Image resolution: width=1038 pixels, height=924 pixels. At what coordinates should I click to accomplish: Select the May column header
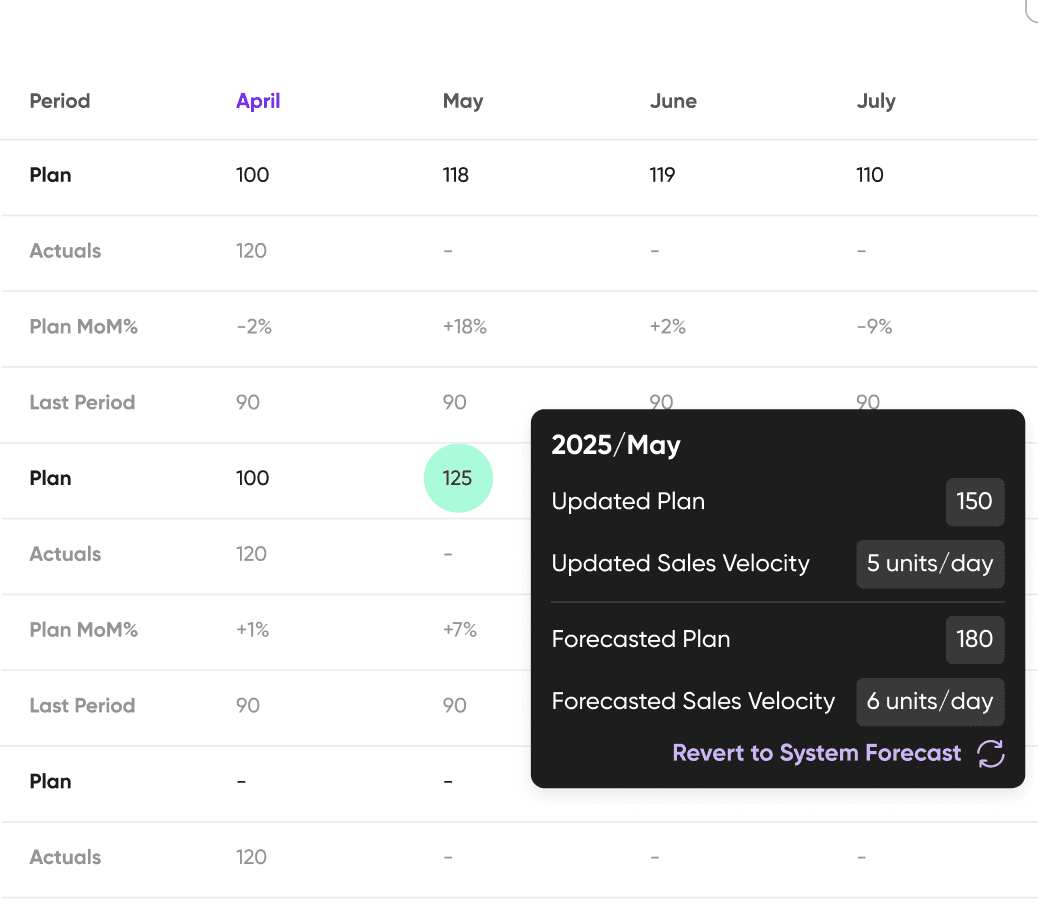(463, 101)
